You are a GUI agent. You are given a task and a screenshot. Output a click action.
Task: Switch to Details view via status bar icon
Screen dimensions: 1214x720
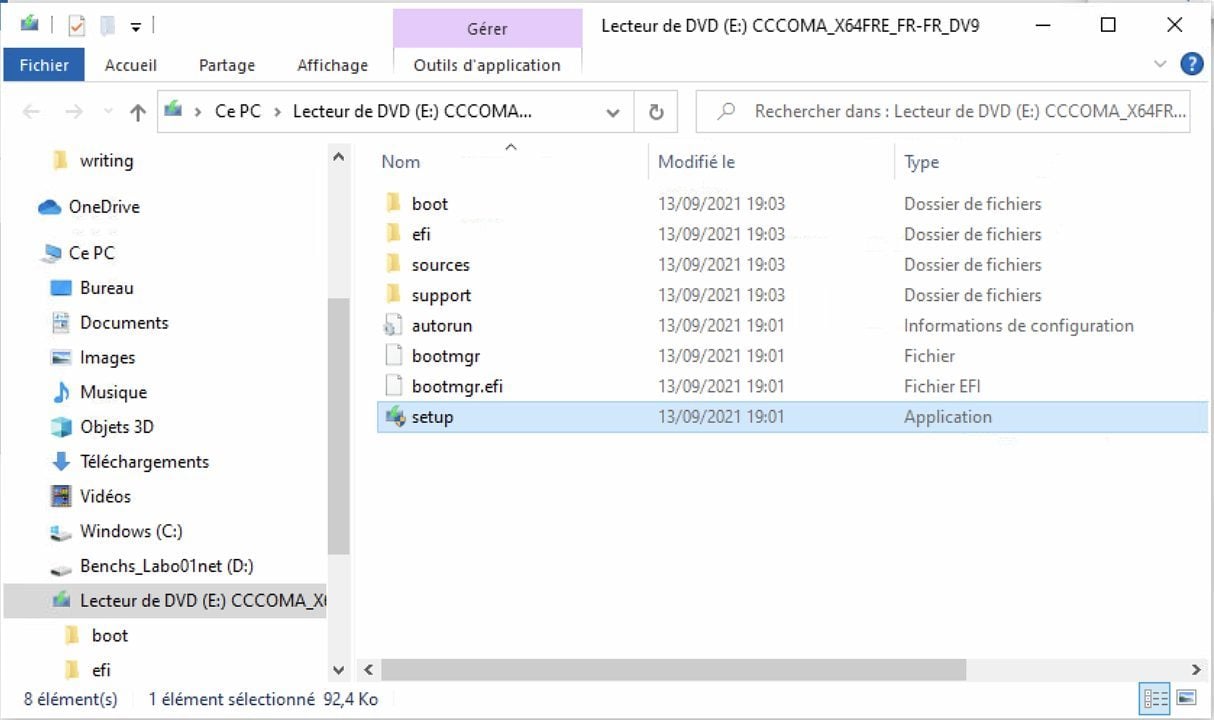click(x=1155, y=698)
